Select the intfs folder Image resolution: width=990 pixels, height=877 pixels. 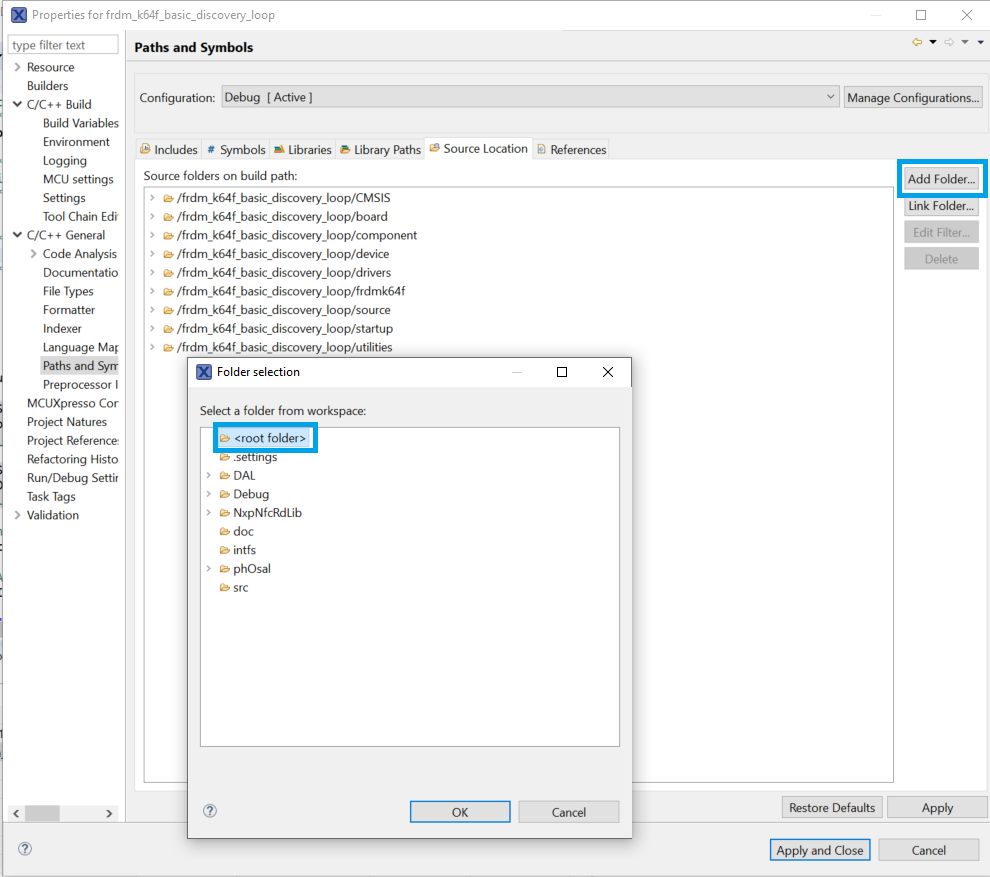pyautogui.click(x=244, y=550)
